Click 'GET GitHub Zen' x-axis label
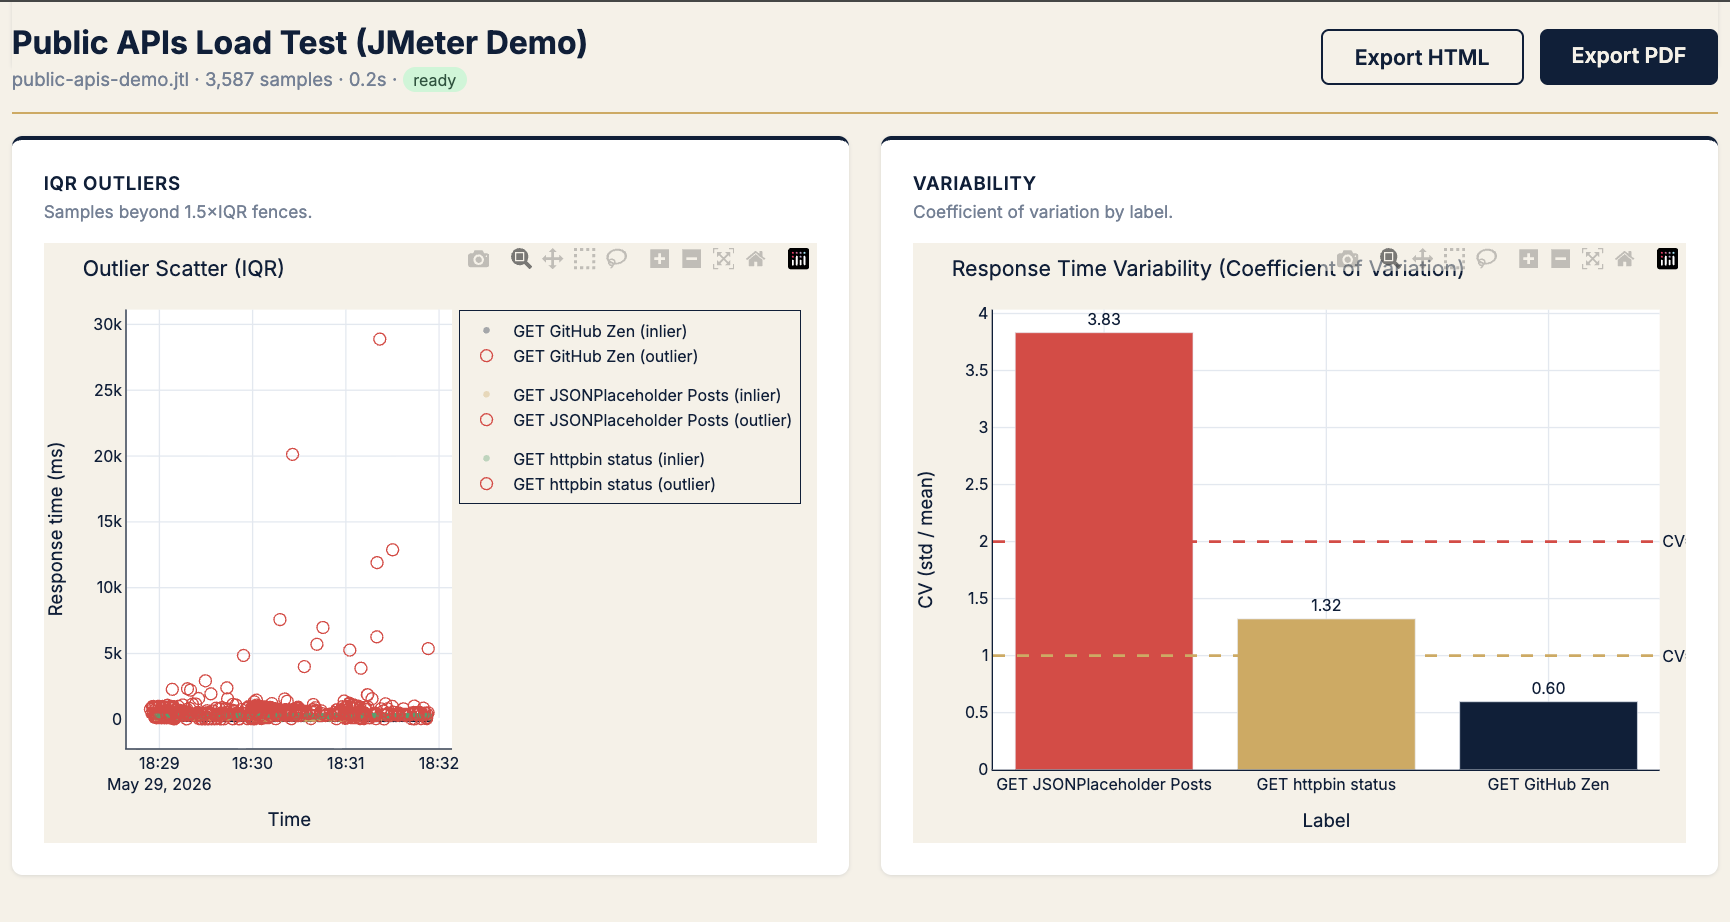Image resolution: width=1730 pixels, height=922 pixels. click(1548, 784)
